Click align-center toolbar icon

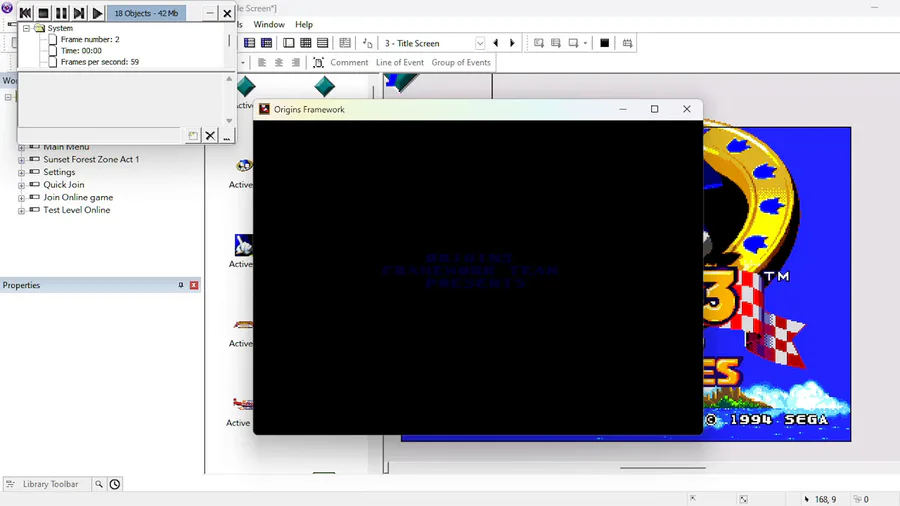(x=278, y=63)
